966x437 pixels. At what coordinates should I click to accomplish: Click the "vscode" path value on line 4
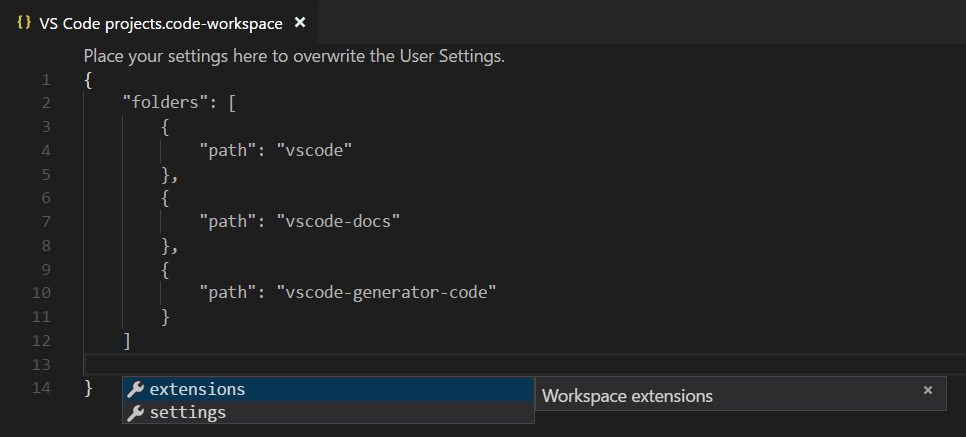click(316, 150)
